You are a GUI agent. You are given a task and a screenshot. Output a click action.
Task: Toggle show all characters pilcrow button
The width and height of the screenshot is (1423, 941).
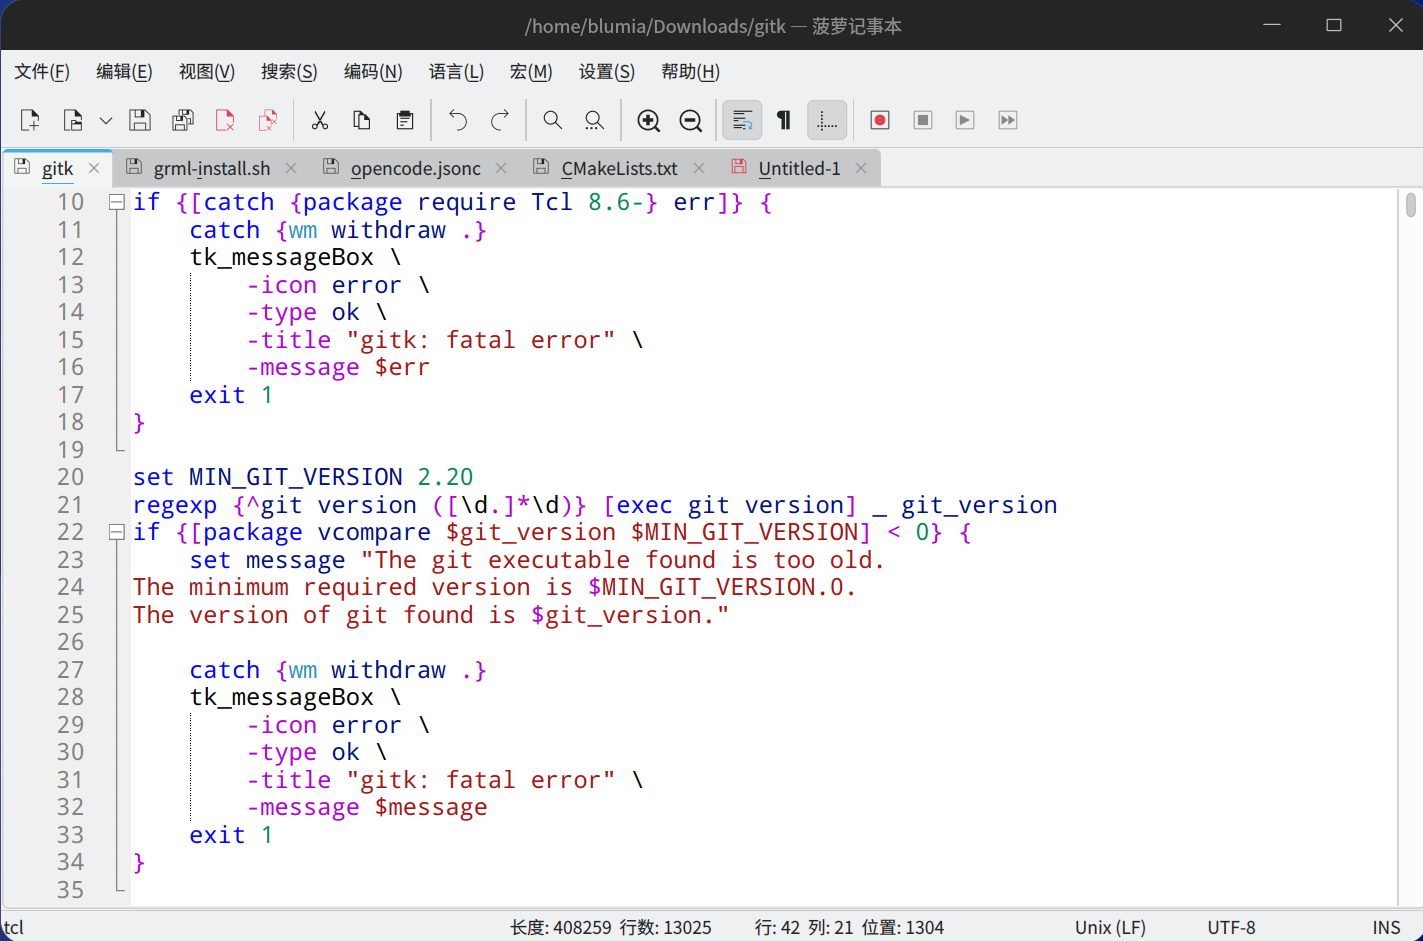pos(784,120)
